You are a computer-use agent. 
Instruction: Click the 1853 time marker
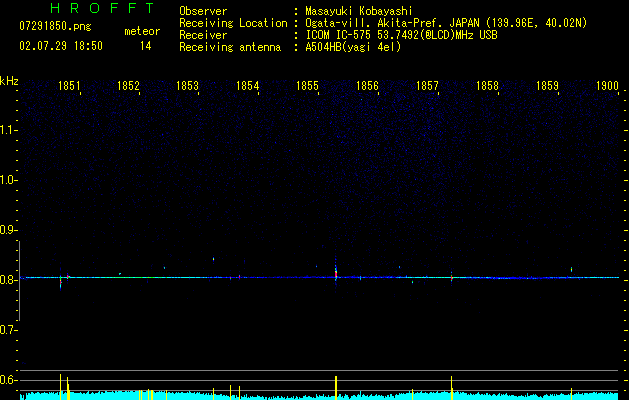pyautogui.click(x=188, y=85)
